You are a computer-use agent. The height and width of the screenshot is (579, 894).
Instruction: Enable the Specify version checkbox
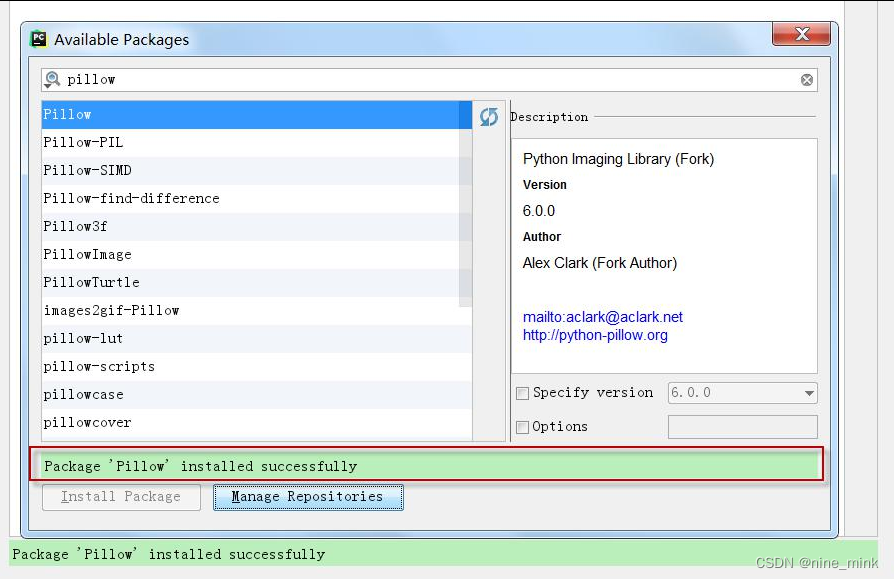522,393
